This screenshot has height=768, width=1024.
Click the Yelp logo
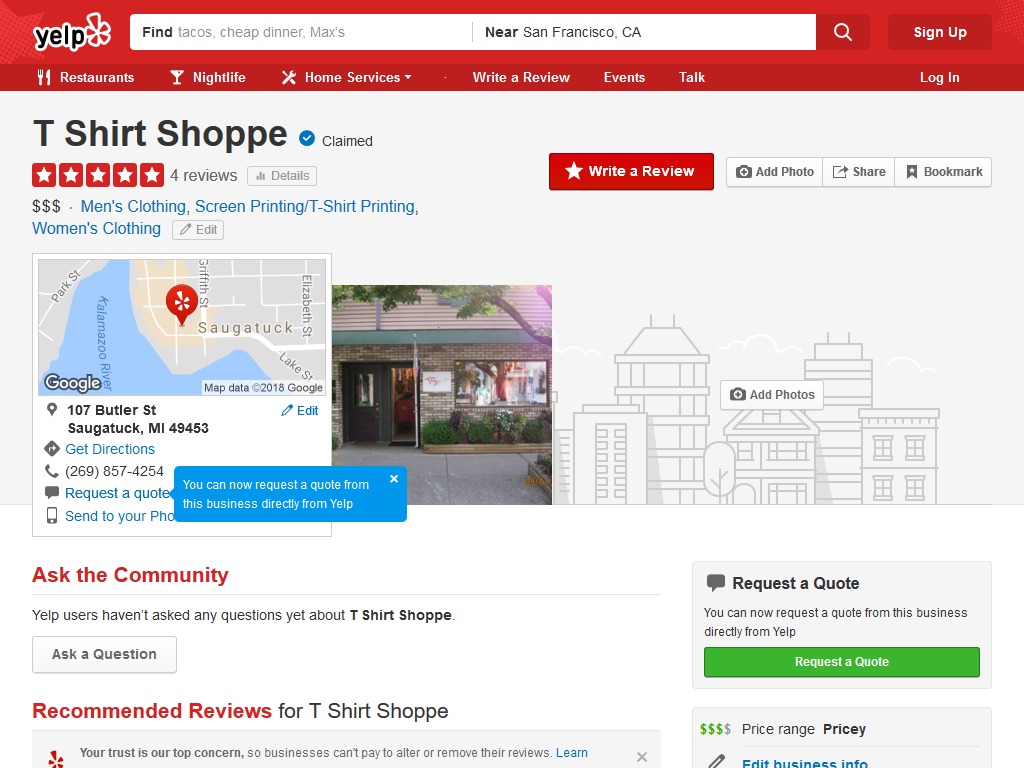72,32
